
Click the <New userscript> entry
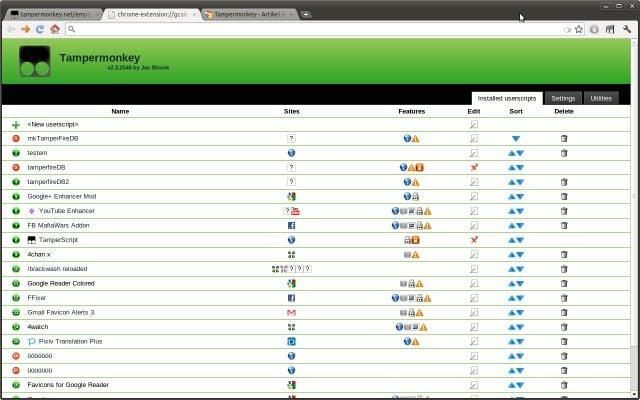pyautogui.click(x=53, y=124)
